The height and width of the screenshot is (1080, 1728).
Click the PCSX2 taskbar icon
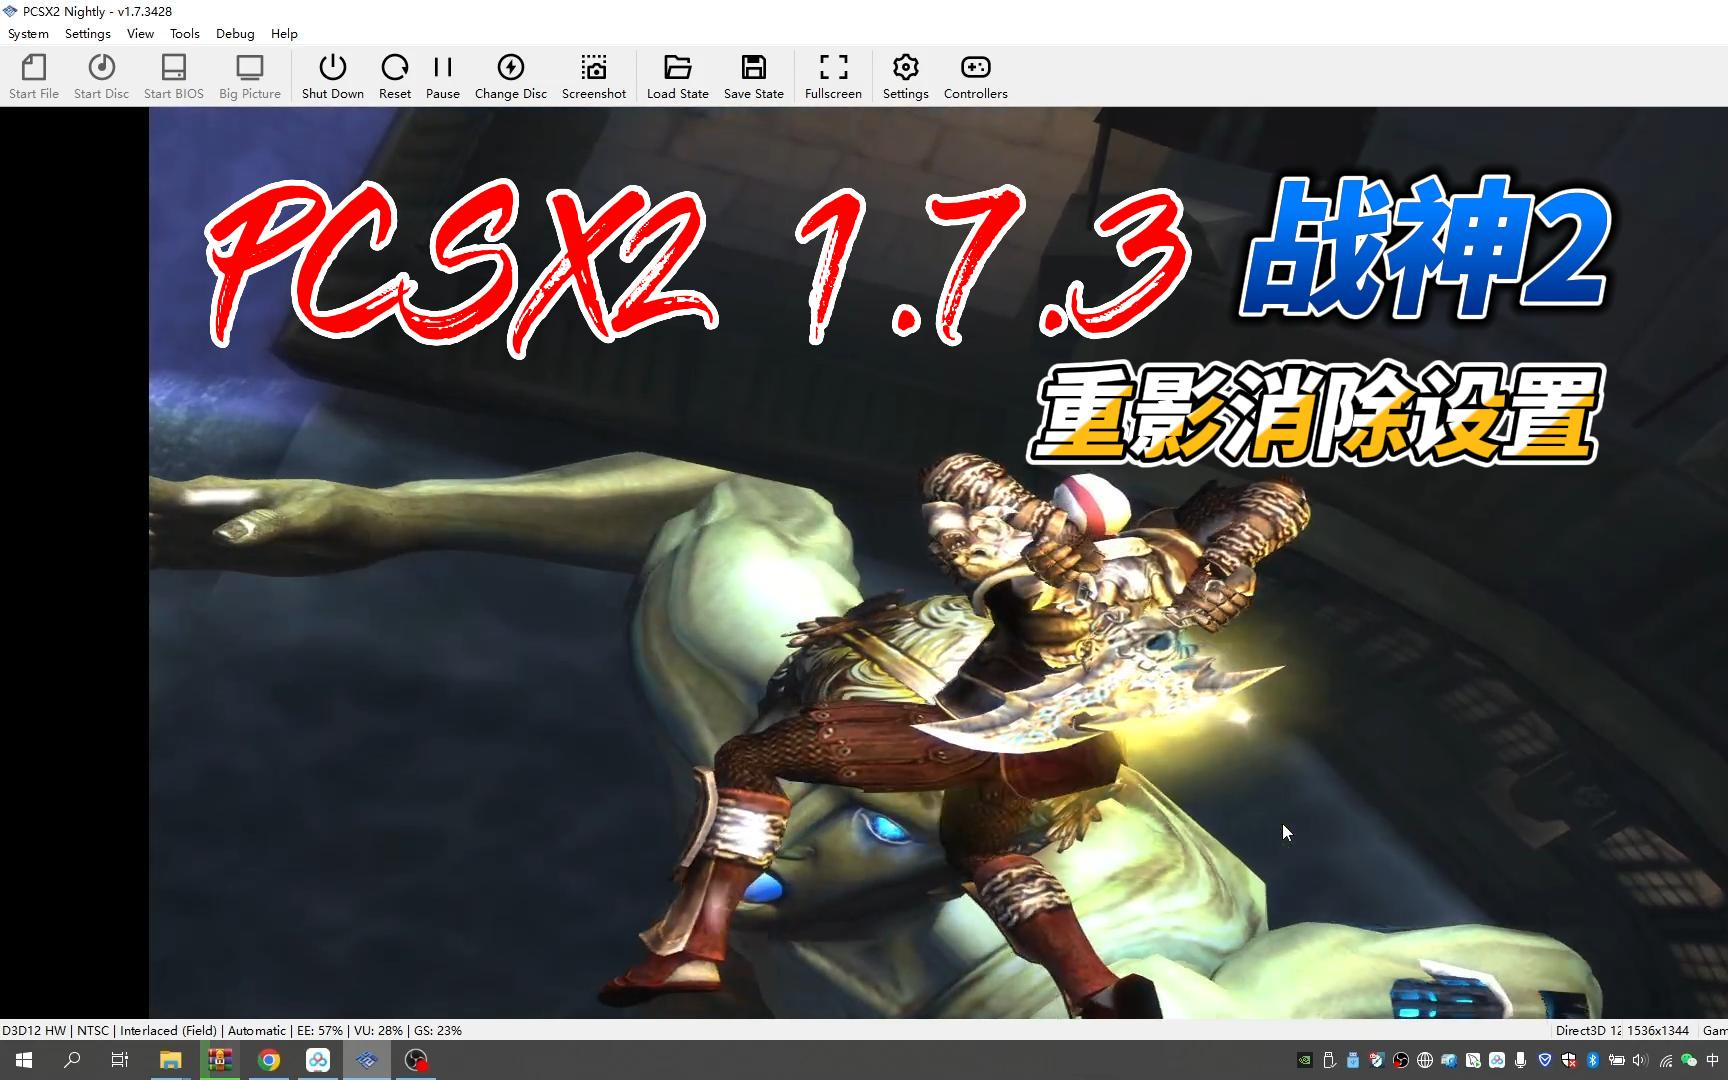coord(367,1060)
